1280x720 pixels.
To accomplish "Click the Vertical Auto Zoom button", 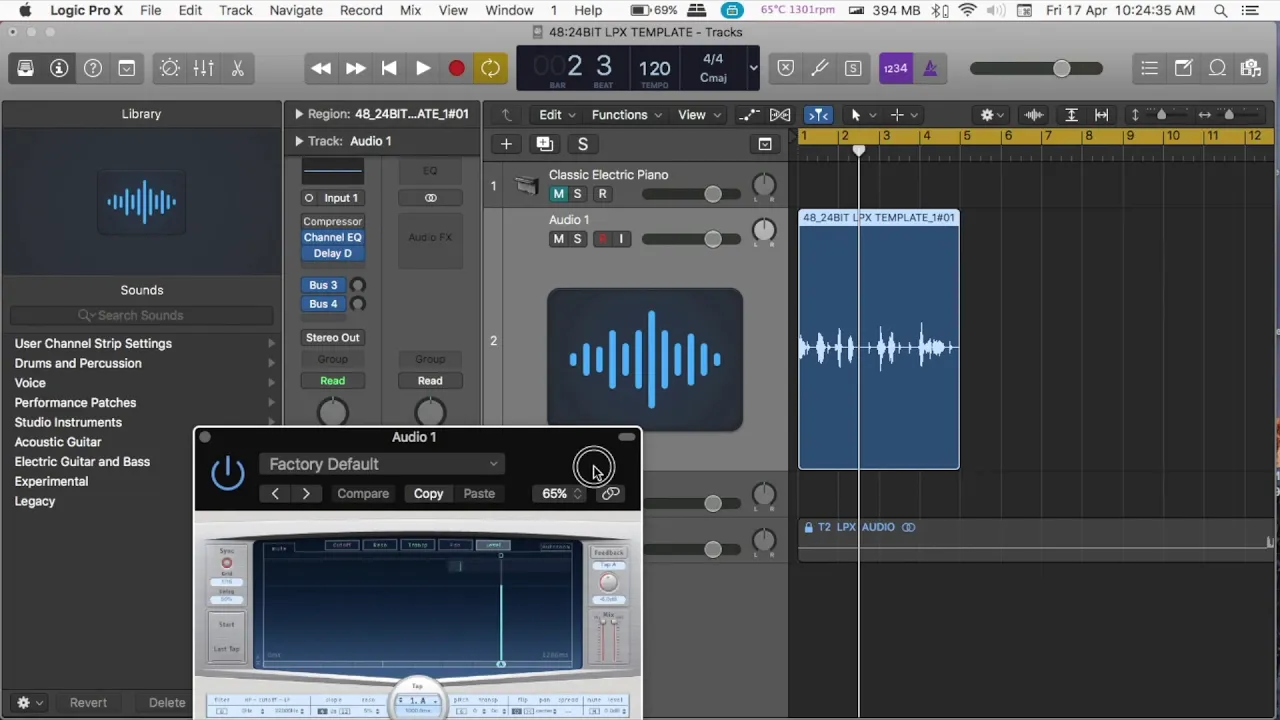I will 1071,115.
